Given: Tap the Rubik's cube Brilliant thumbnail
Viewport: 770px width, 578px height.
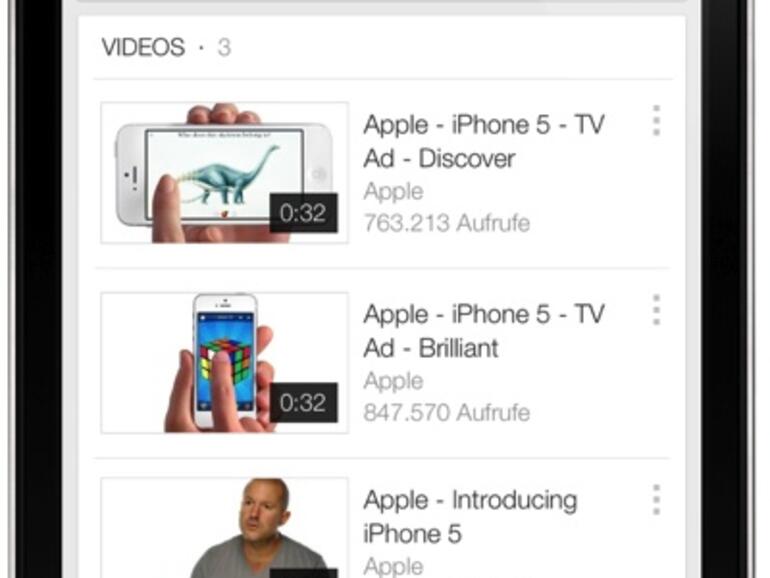Looking at the screenshot, I should click(224, 363).
